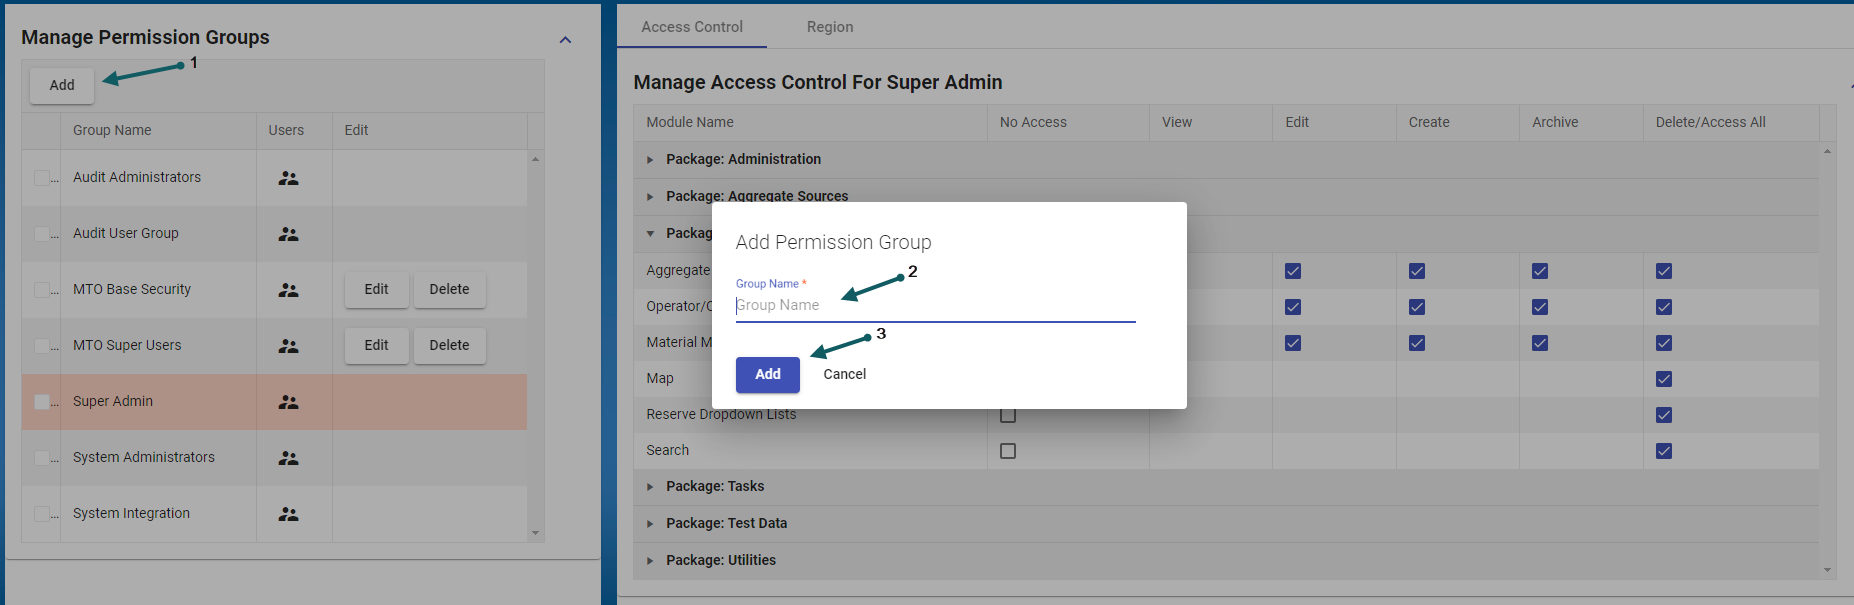Screen dimensions: 1854x605
Task: Select the Access Control tab
Action: (692, 27)
